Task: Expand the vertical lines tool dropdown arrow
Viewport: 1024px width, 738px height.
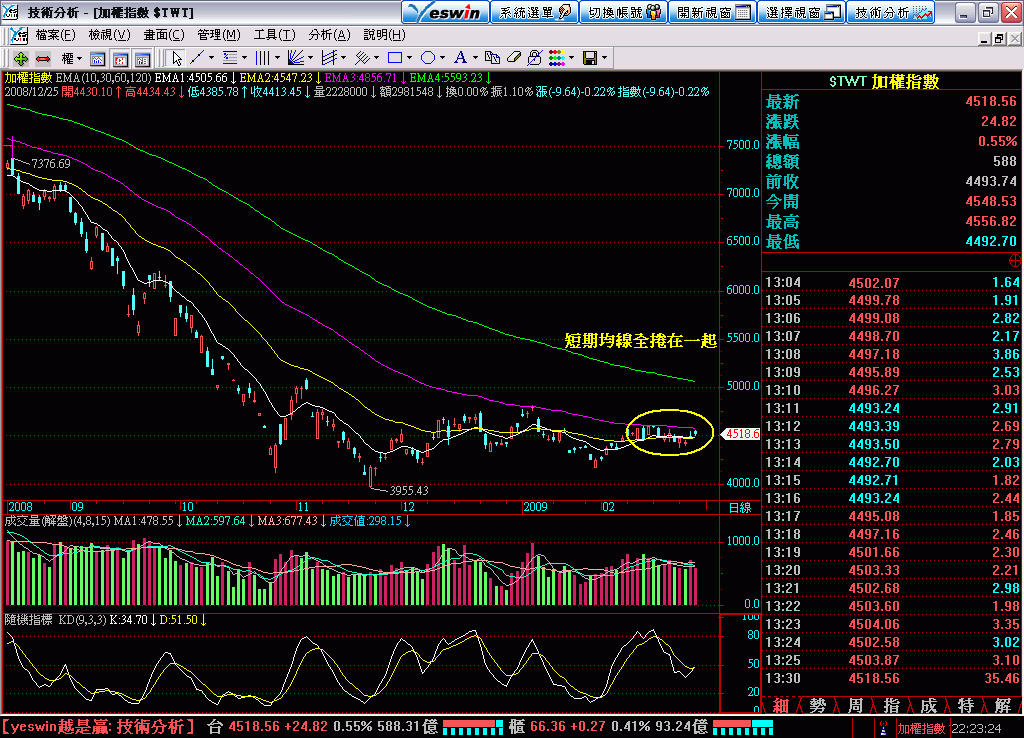Action: (277, 58)
